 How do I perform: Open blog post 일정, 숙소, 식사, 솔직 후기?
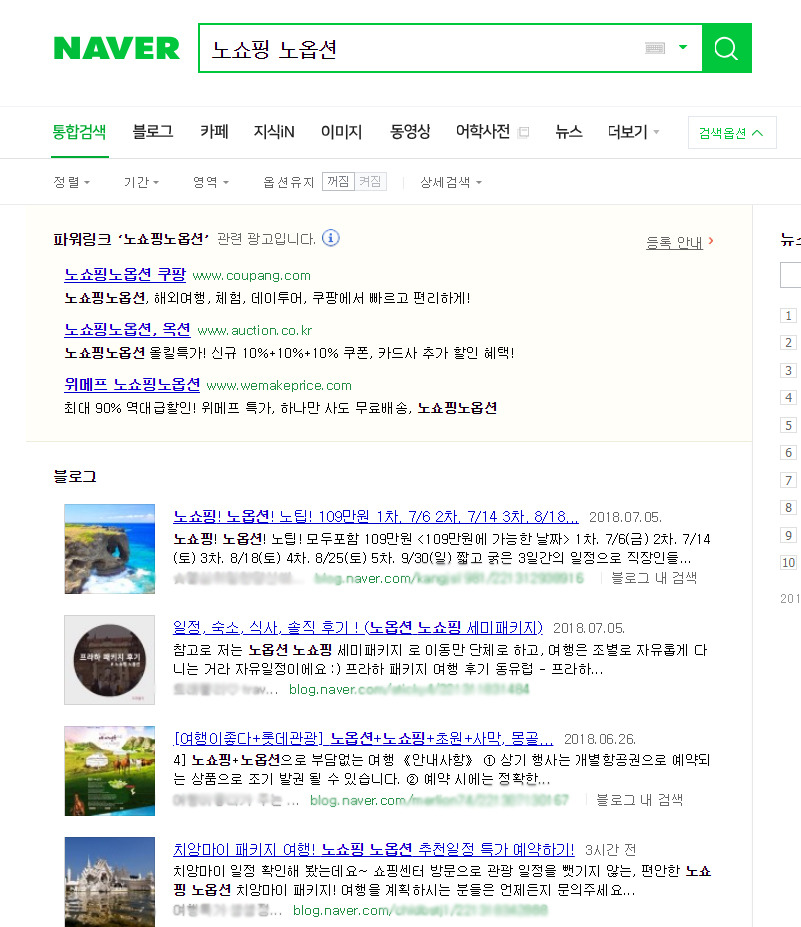pos(358,628)
